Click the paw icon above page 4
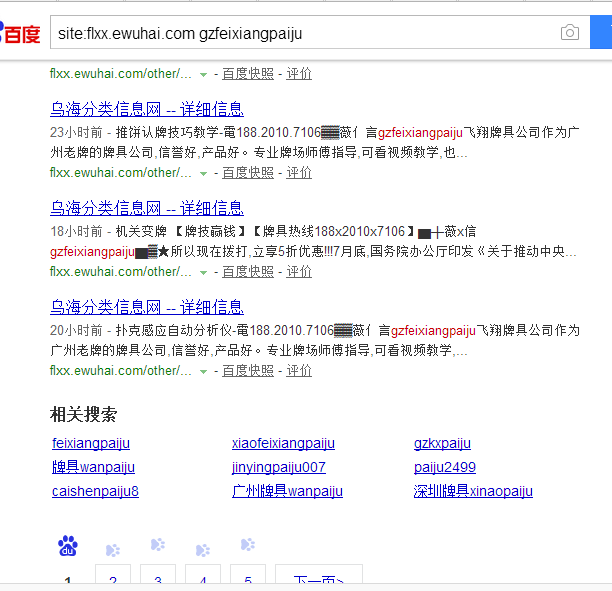This screenshot has width=612, height=591. [x=203, y=550]
